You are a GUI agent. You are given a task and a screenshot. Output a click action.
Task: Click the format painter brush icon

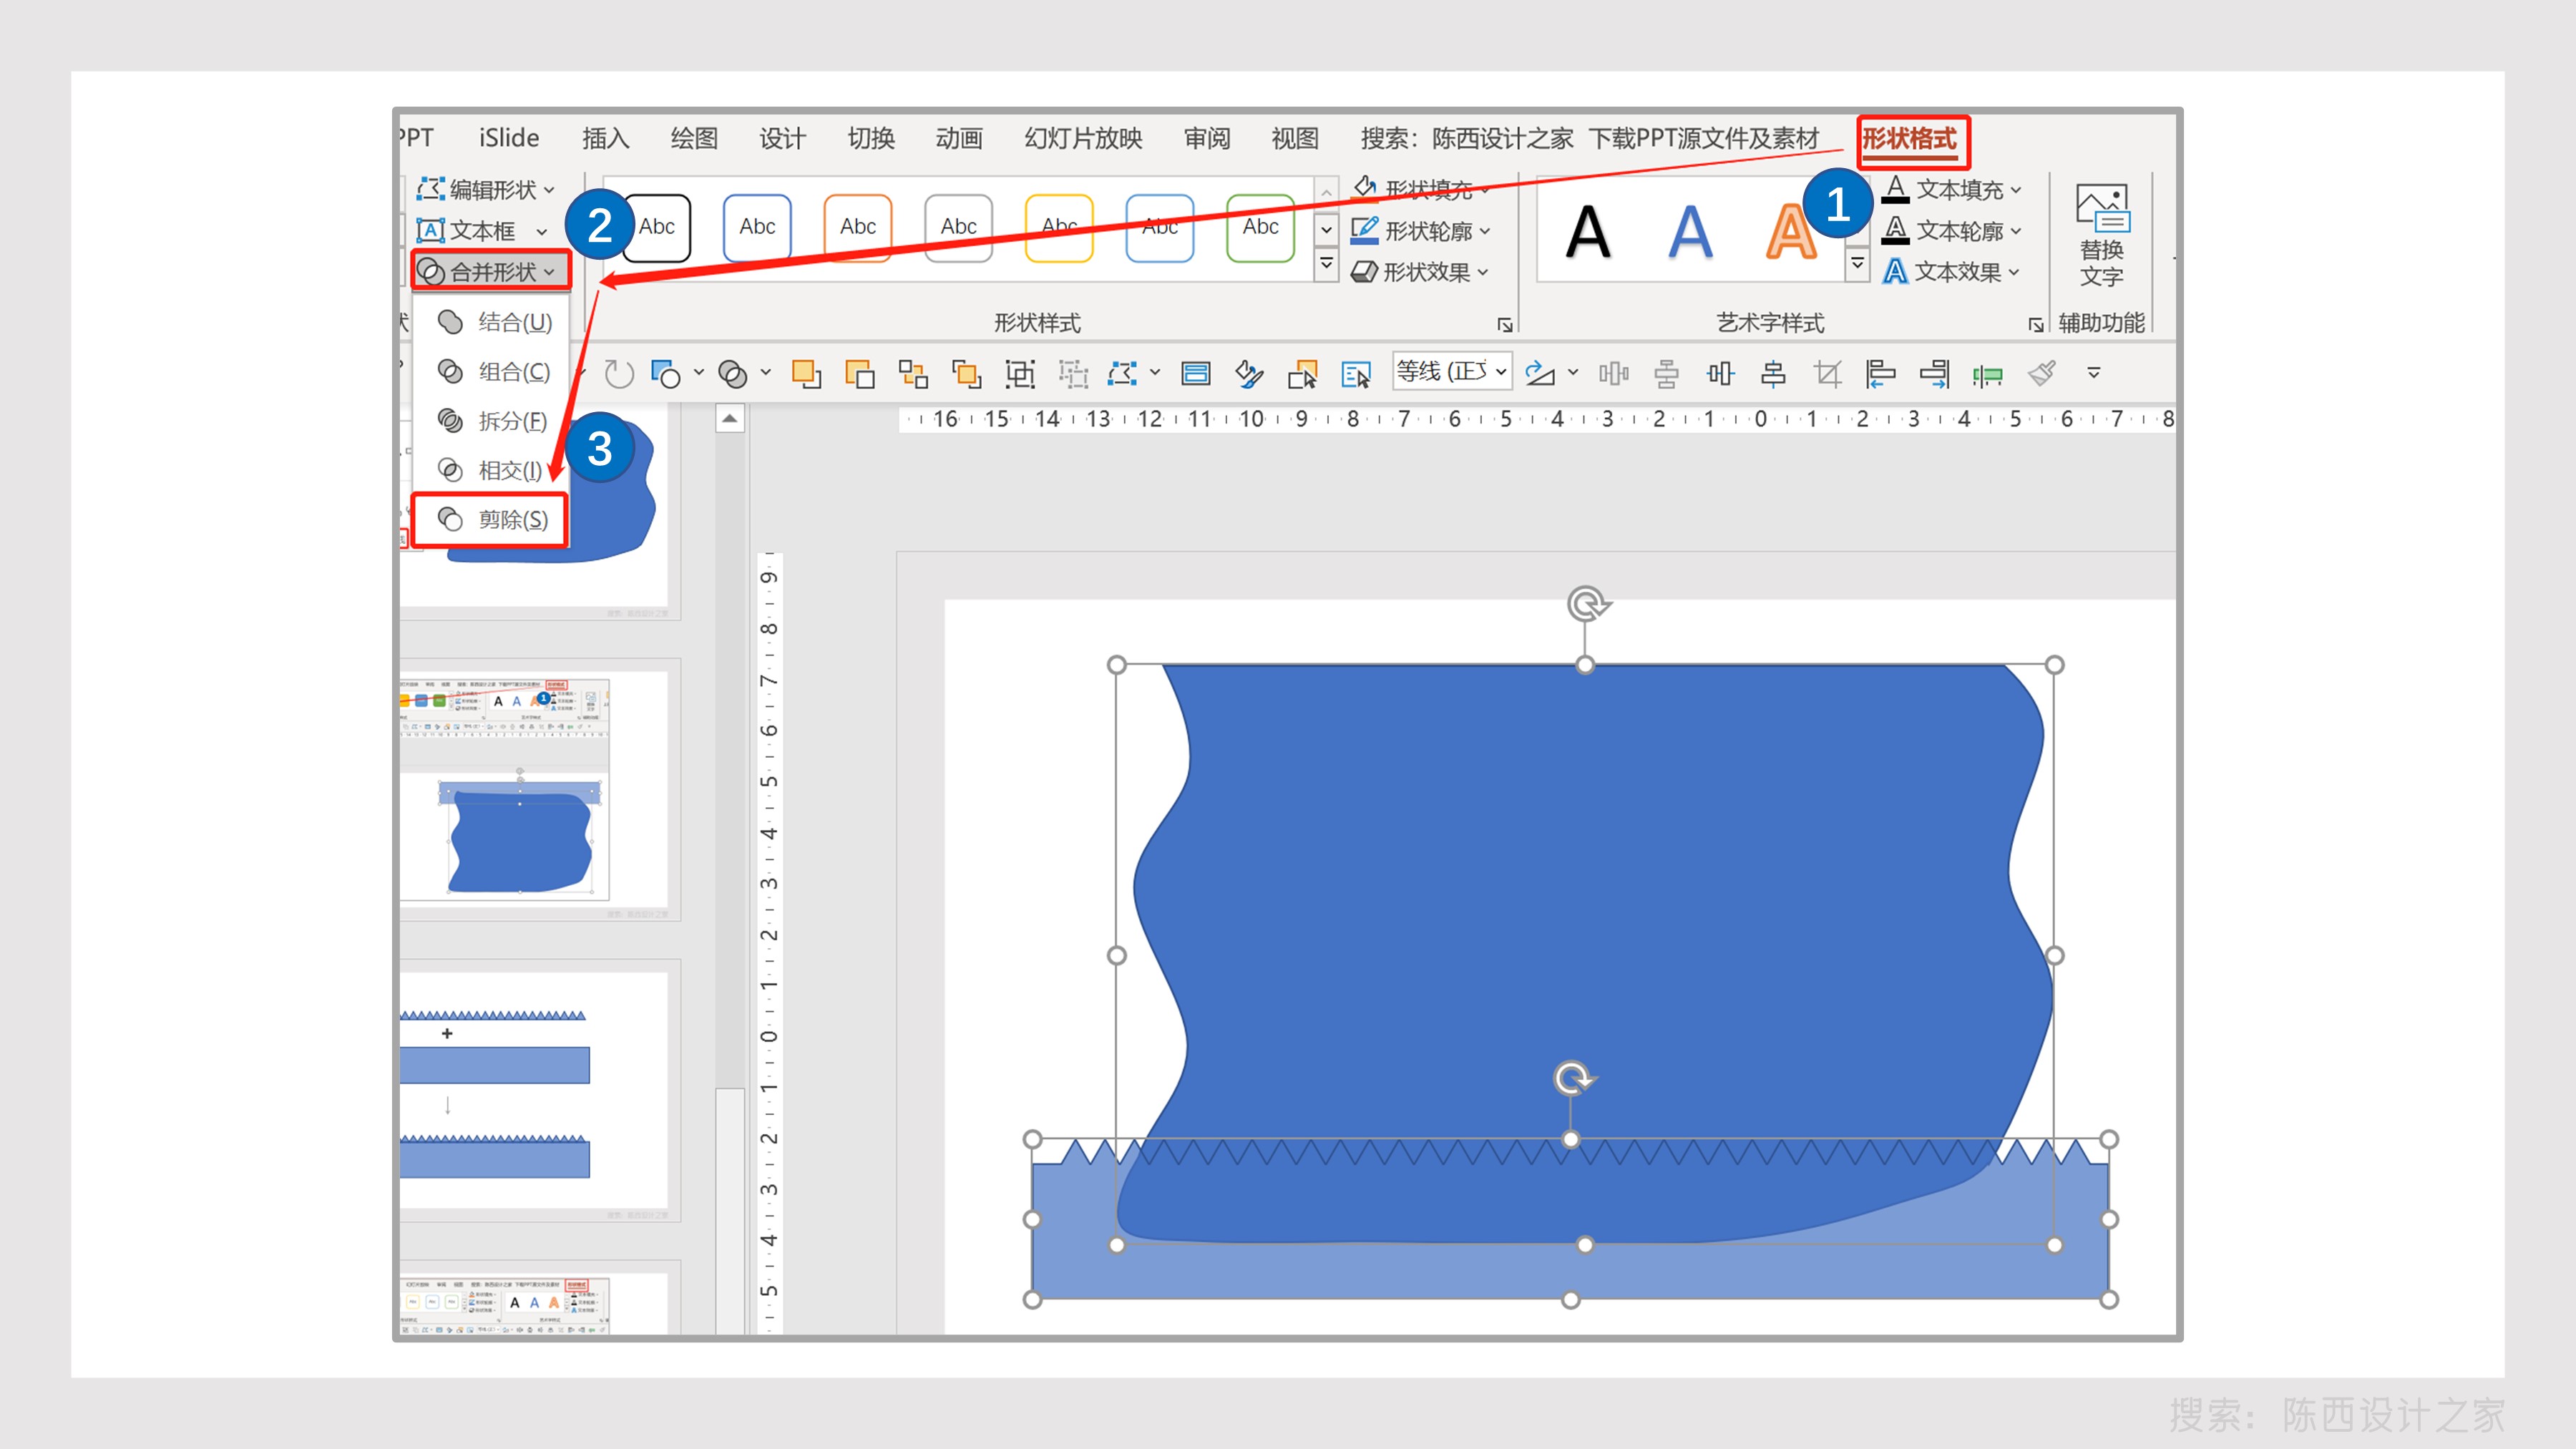pyautogui.click(x=2041, y=374)
